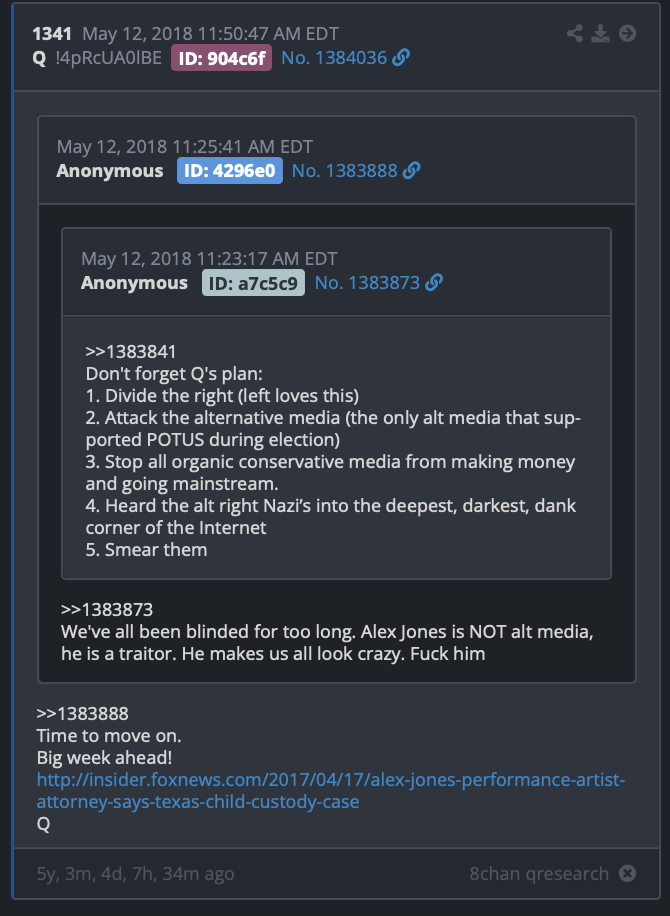This screenshot has width=670, height=916.
Task: Click the tripcode !4pRcUA0lBE
Action: point(109,58)
